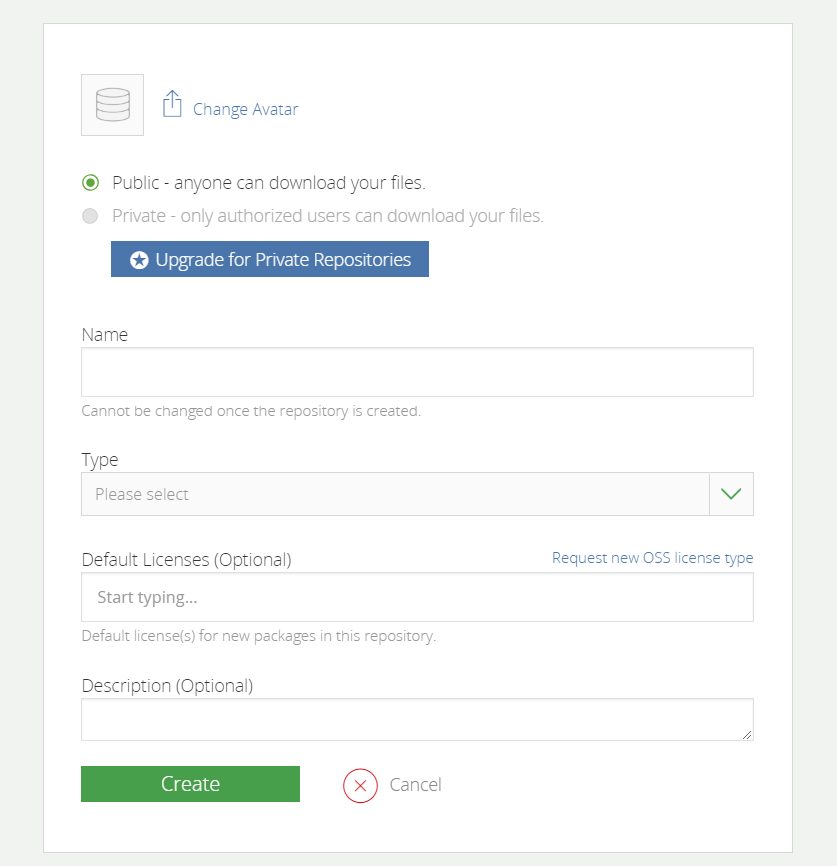Expand Type list with green chevron arrow

pos(731,494)
